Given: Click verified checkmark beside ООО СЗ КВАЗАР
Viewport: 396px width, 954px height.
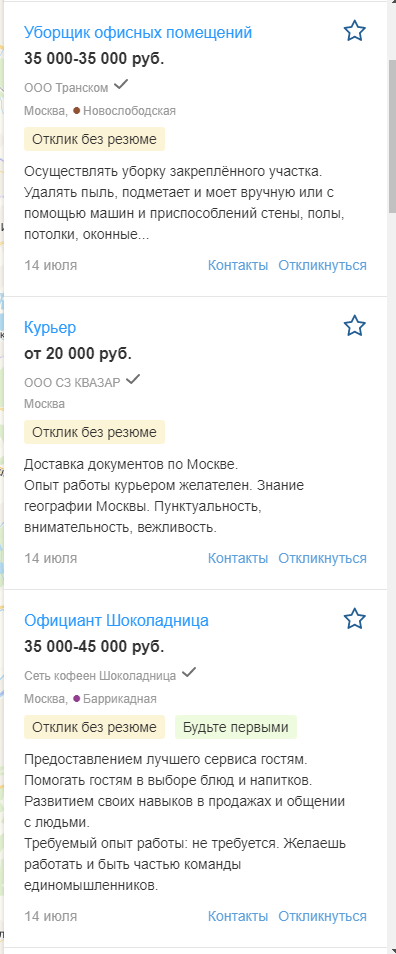Looking at the screenshot, I should (x=133, y=380).
